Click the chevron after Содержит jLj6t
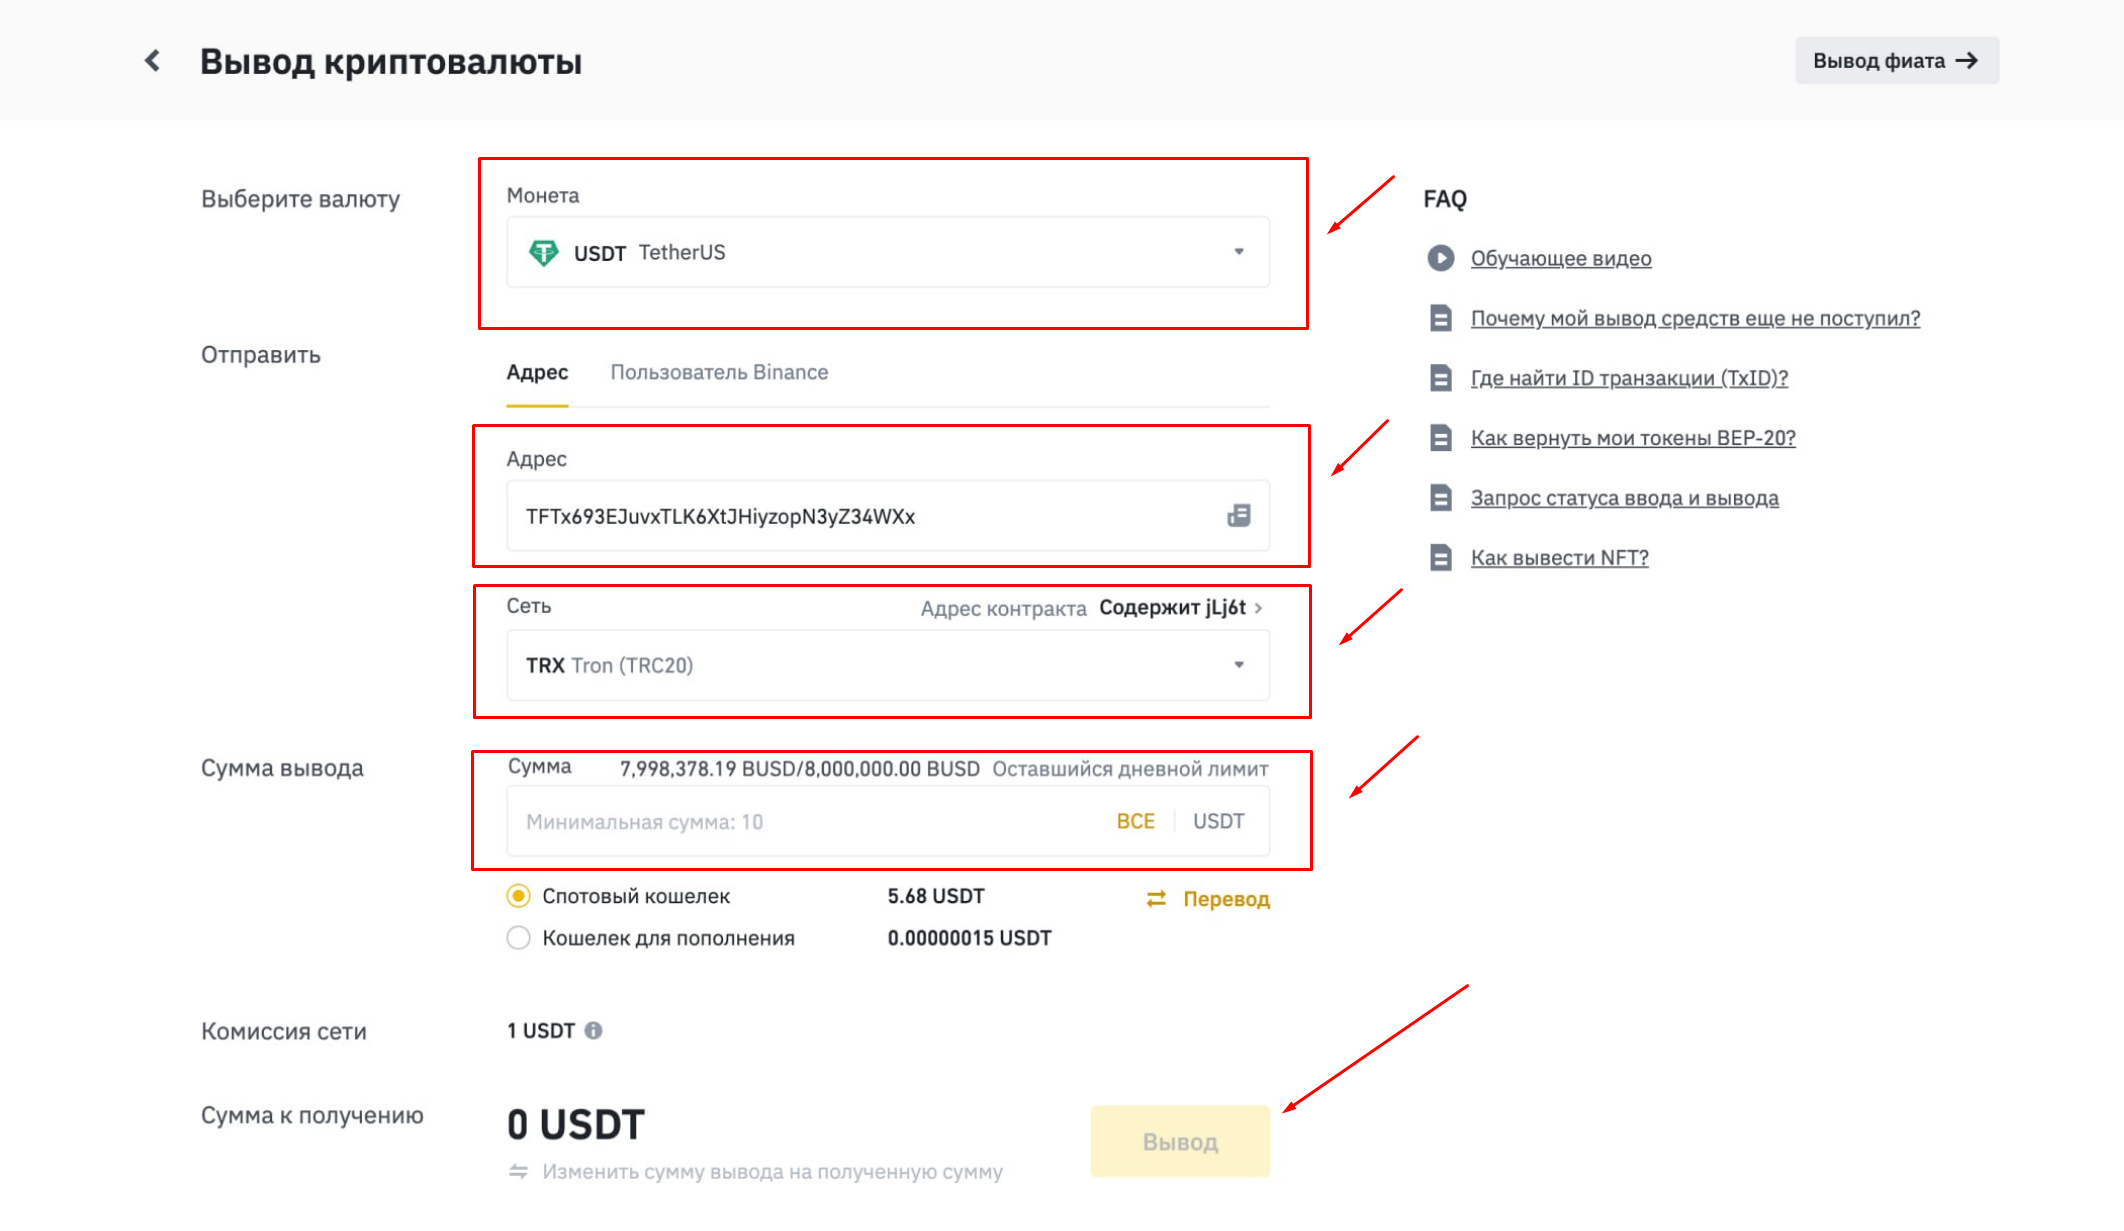This screenshot has height=1231, width=2124. coord(1258,608)
